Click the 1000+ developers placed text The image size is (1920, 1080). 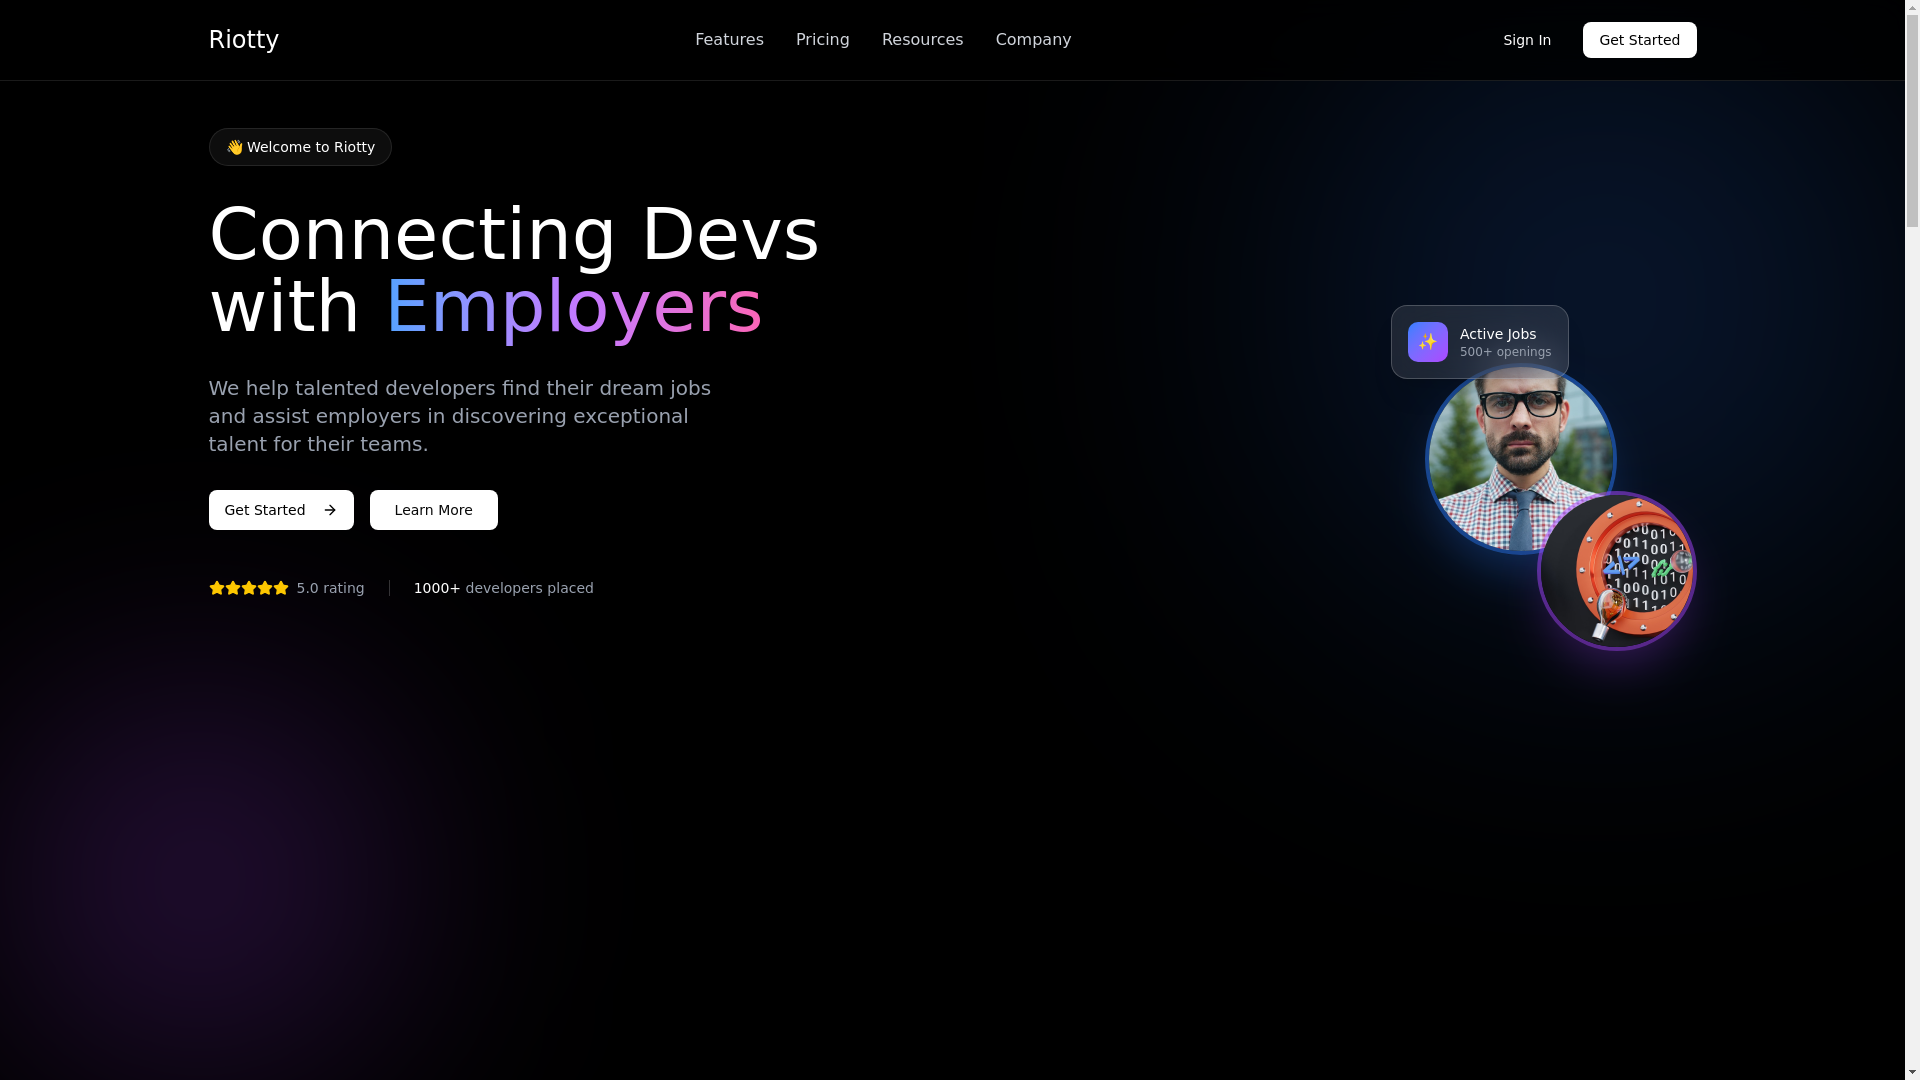(x=503, y=588)
